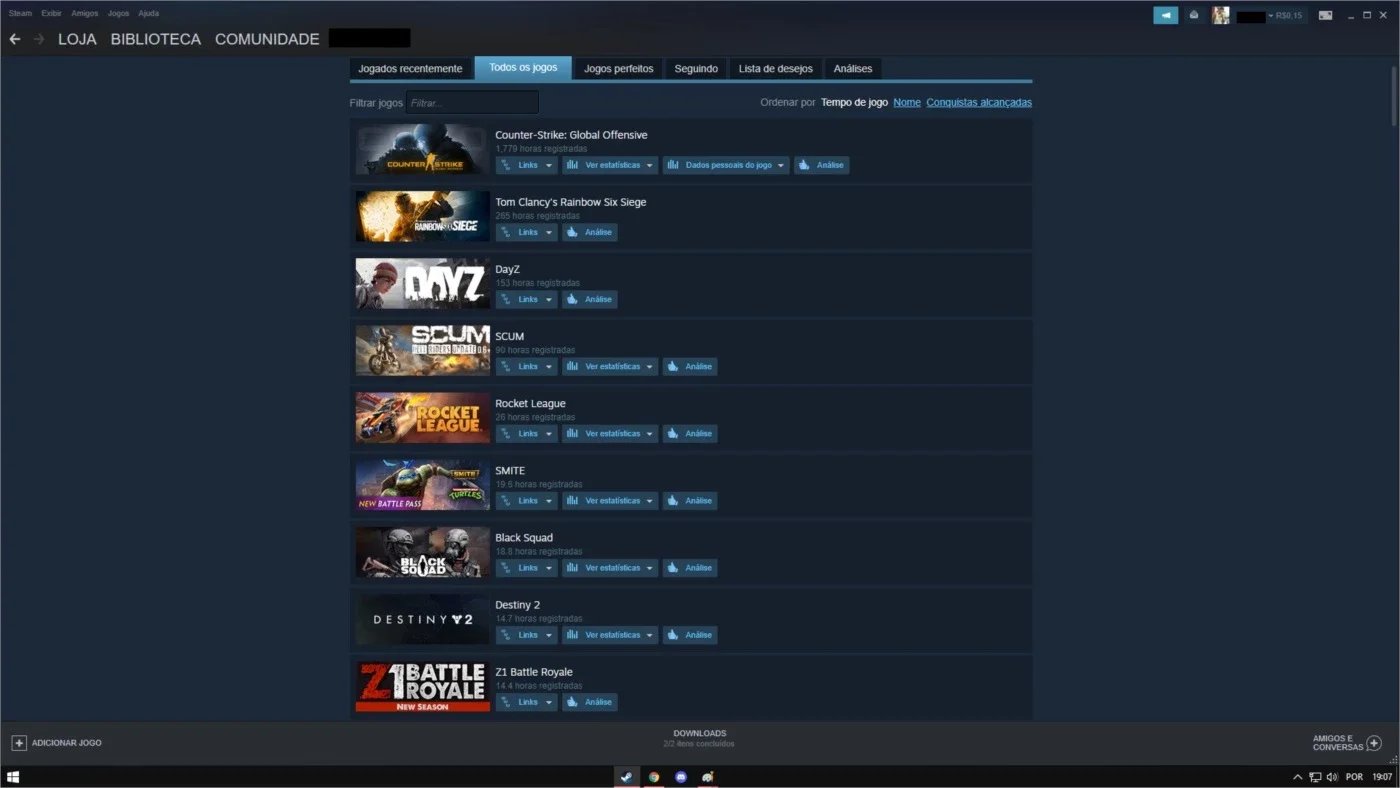Go to COMUNIDADE section

(x=267, y=39)
